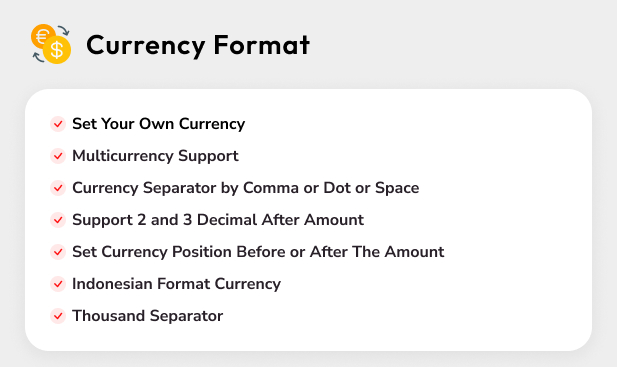Select Support 2 and 3 Decimal After Amount
This screenshot has height=367, width=617.
[x=218, y=220]
